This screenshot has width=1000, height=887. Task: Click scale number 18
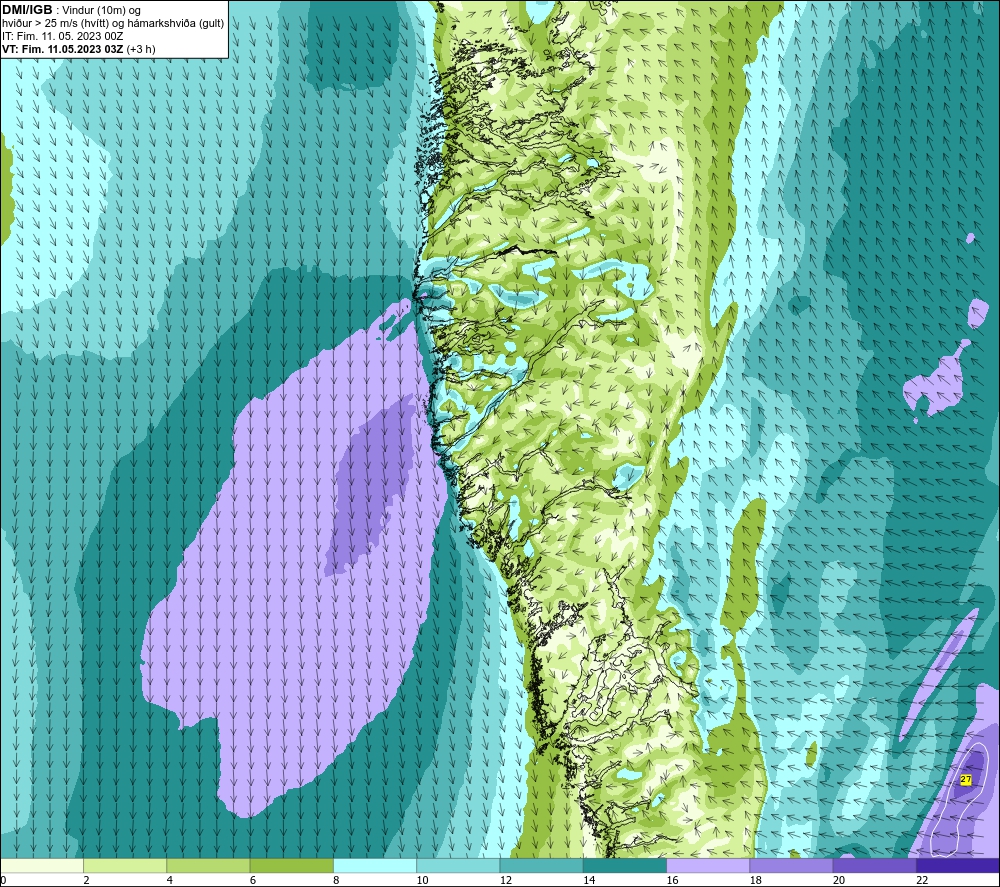coord(756,880)
